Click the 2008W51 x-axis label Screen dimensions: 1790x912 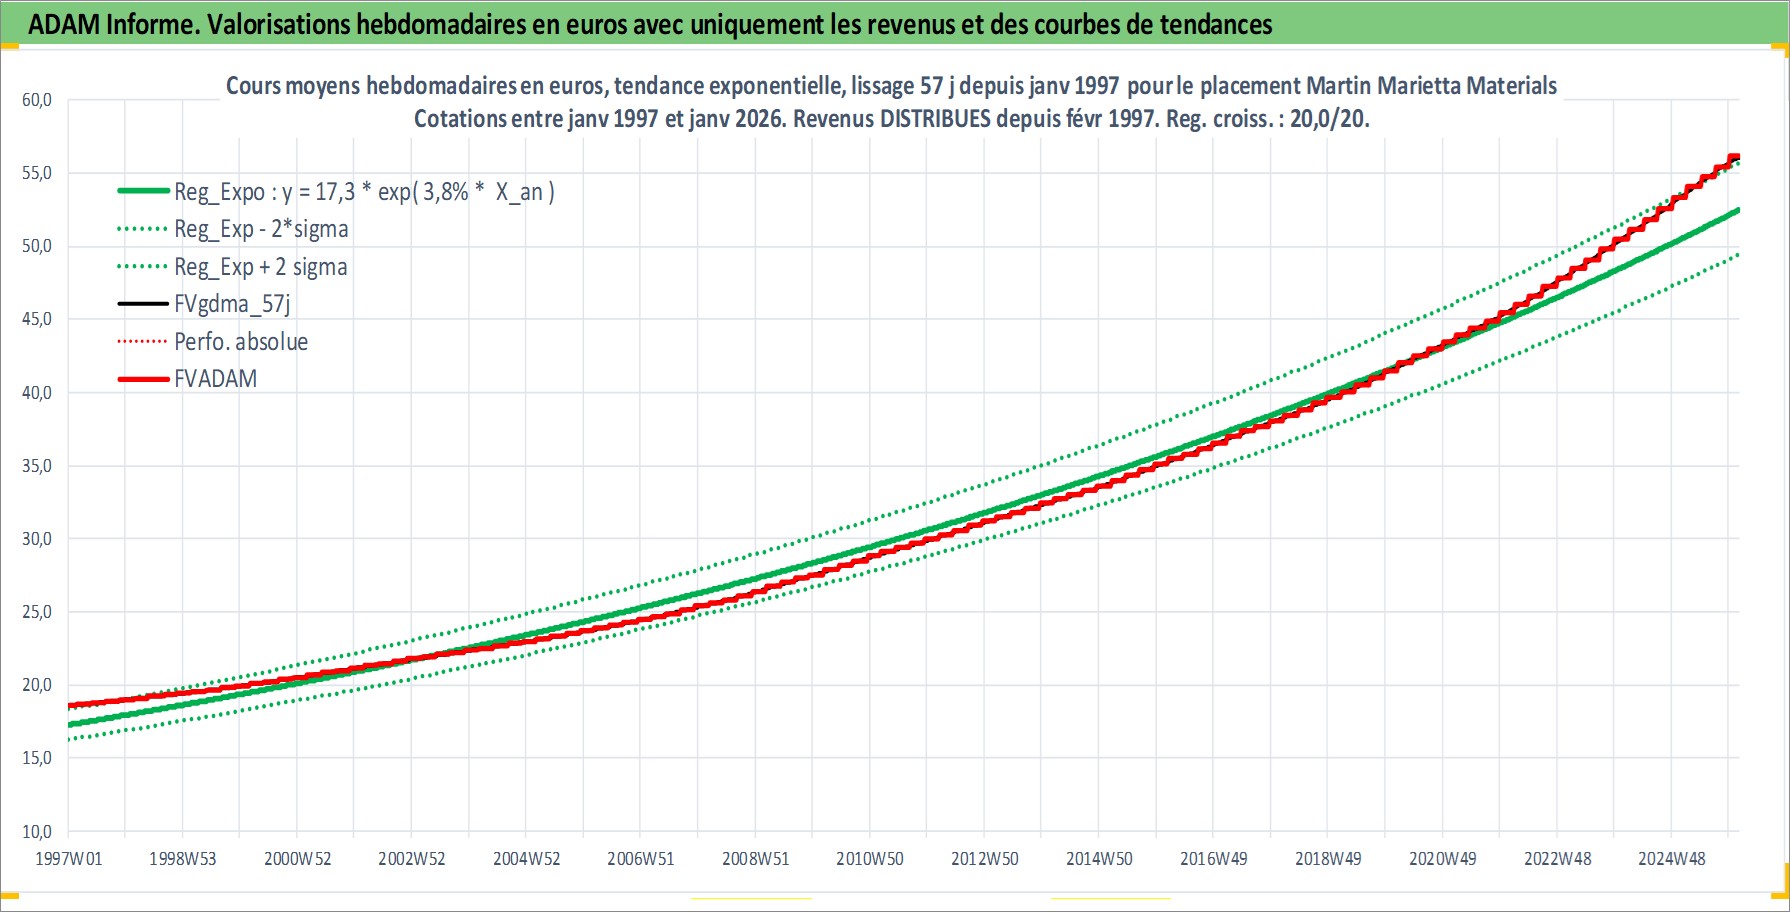(756, 859)
